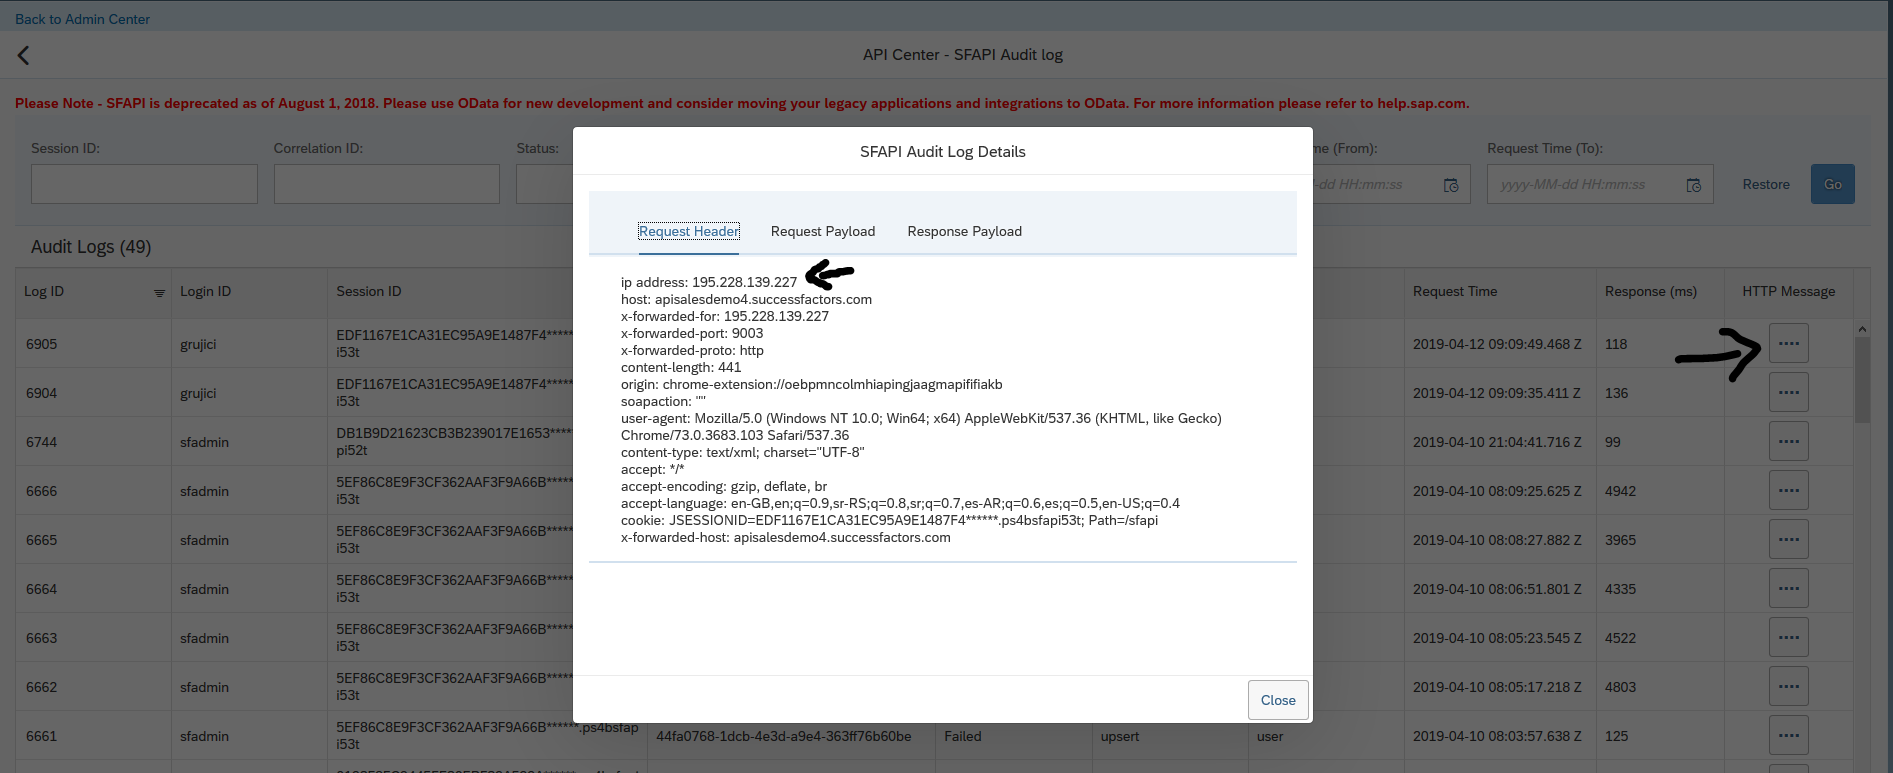Select login ID sfadmin in row 6666
1893x773 pixels.
pyautogui.click(x=204, y=491)
